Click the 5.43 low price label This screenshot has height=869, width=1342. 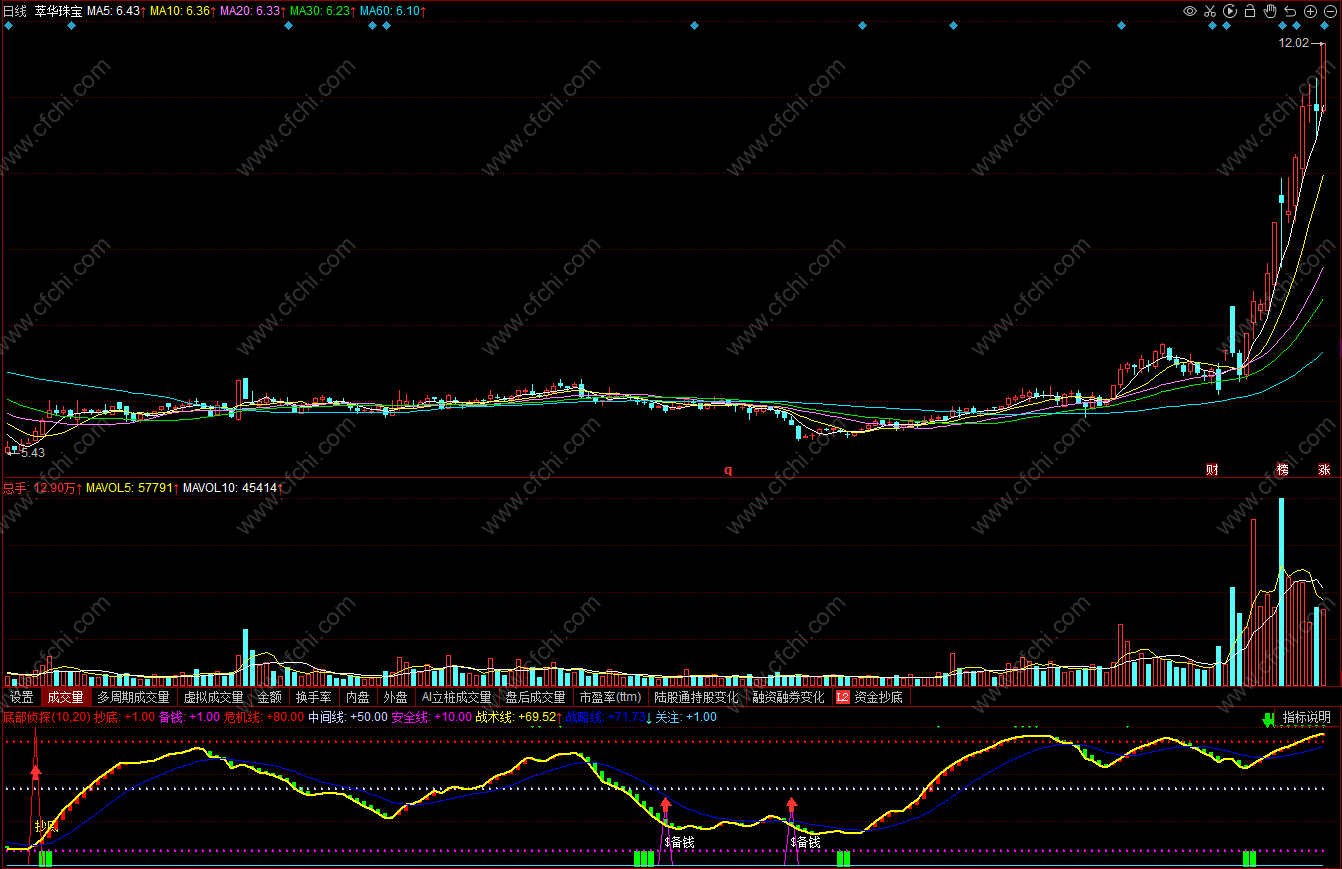[x=33, y=452]
